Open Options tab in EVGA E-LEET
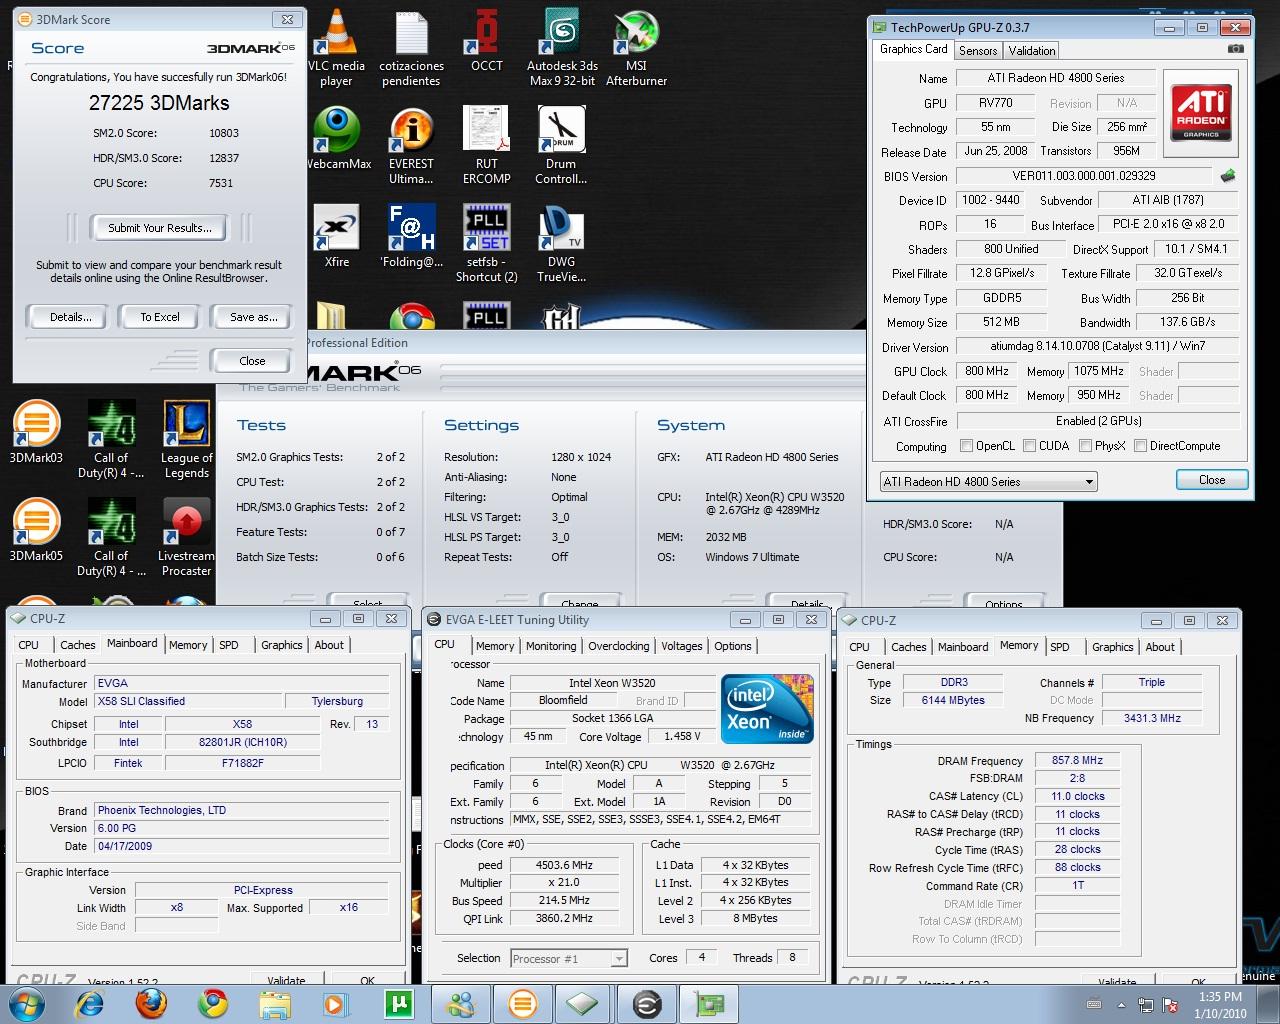 tap(733, 646)
